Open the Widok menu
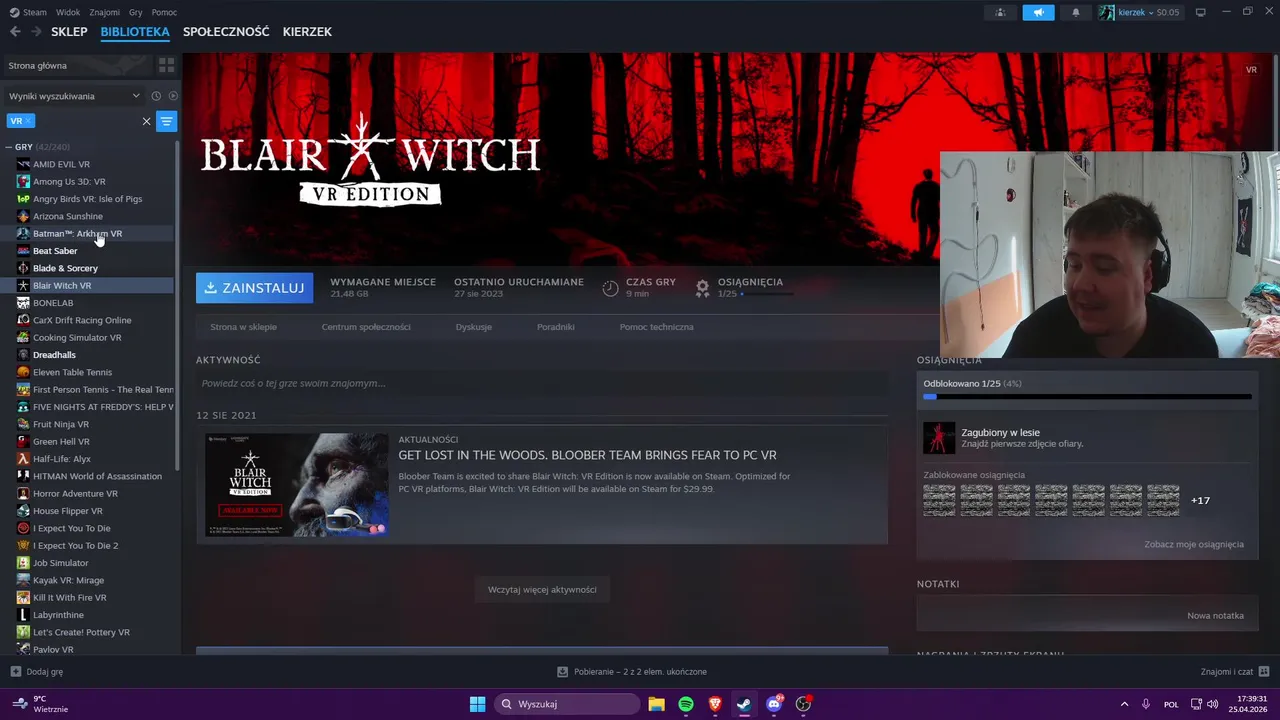This screenshot has height=720, width=1280. tap(68, 12)
